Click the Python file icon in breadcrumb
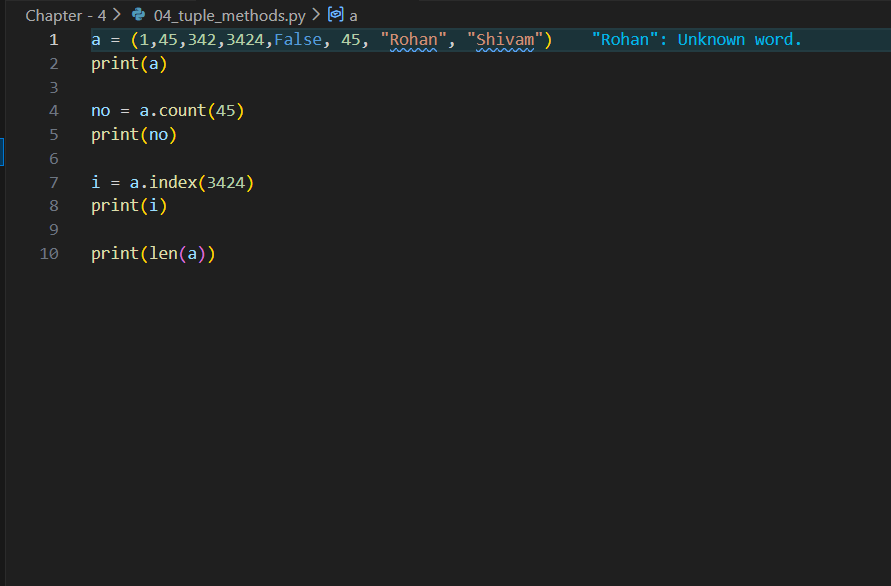The width and height of the screenshot is (891, 586). [139, 14]
